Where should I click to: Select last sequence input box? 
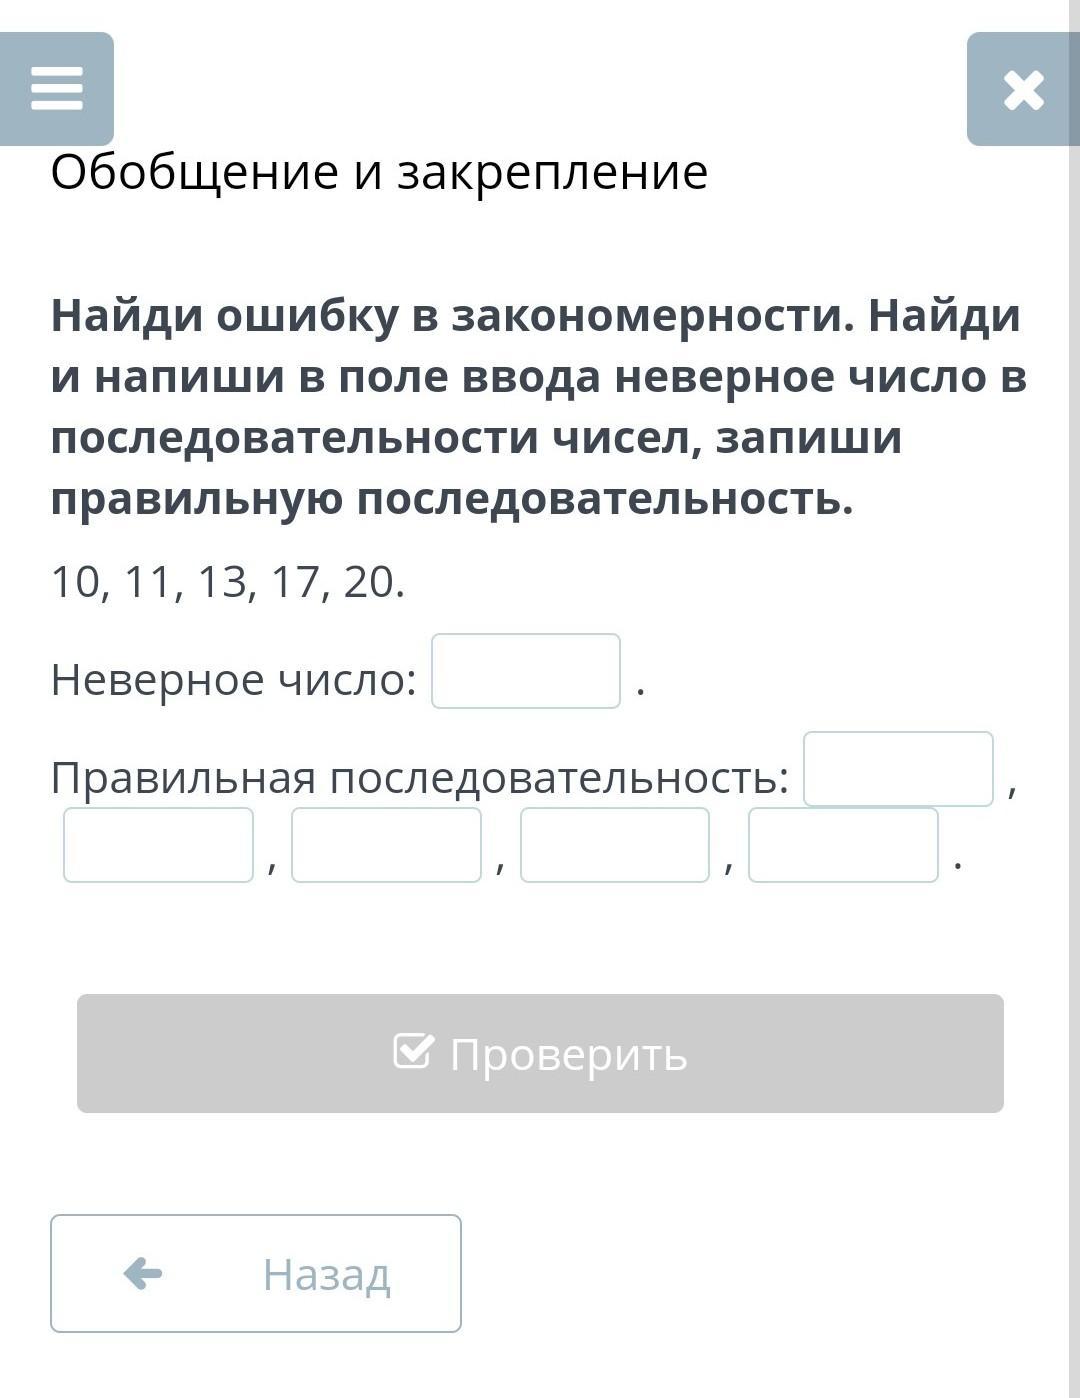pos(843,845)
